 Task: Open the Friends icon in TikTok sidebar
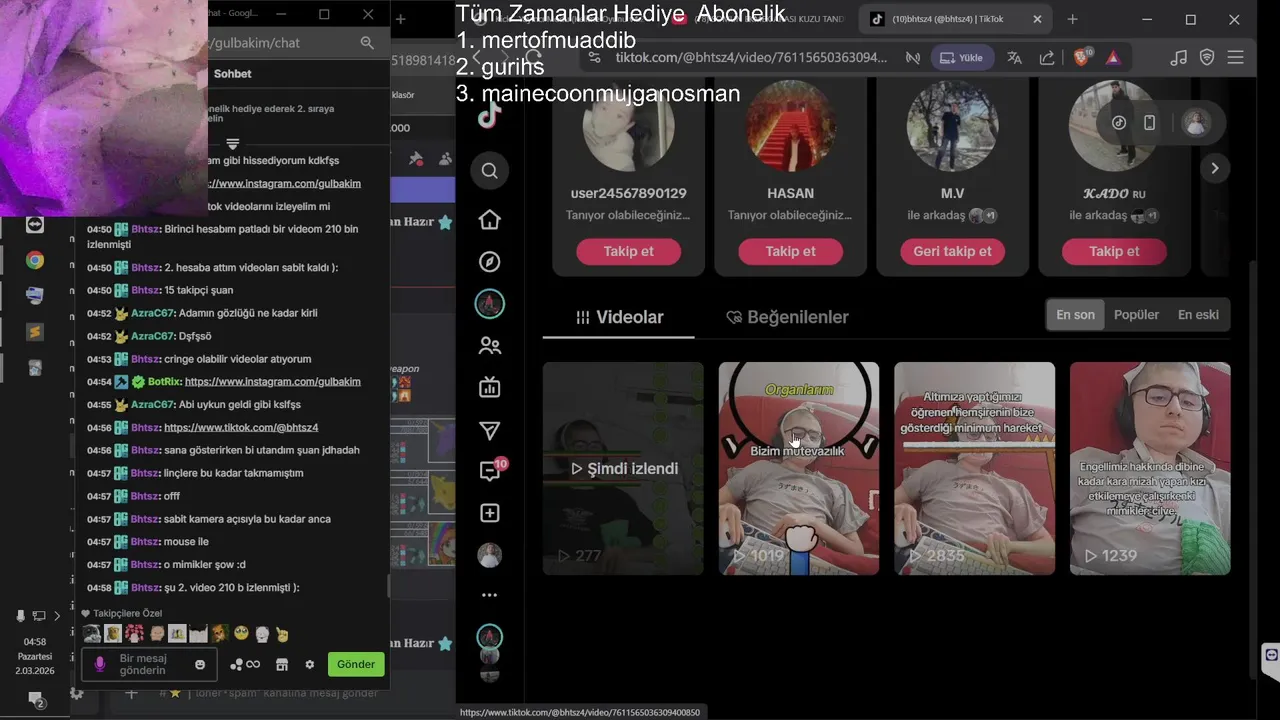tap(489, 346)
